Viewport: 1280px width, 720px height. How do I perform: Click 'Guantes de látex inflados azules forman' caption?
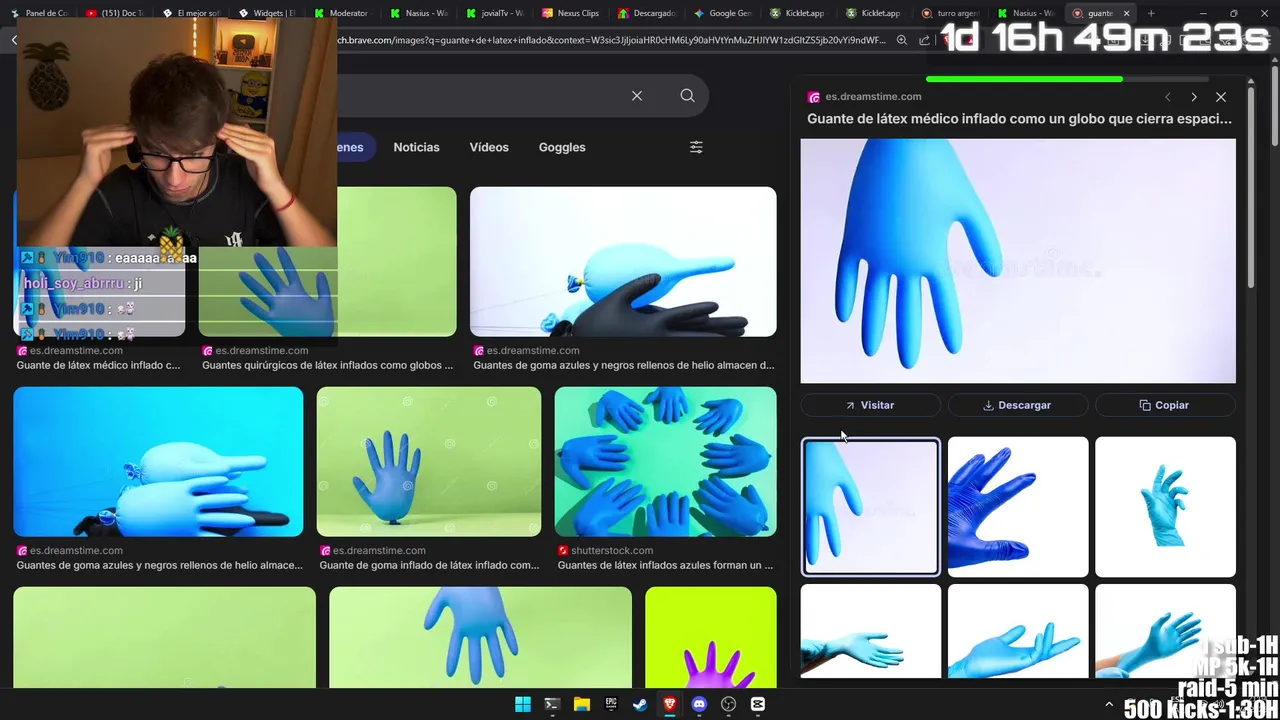(665, 565)
